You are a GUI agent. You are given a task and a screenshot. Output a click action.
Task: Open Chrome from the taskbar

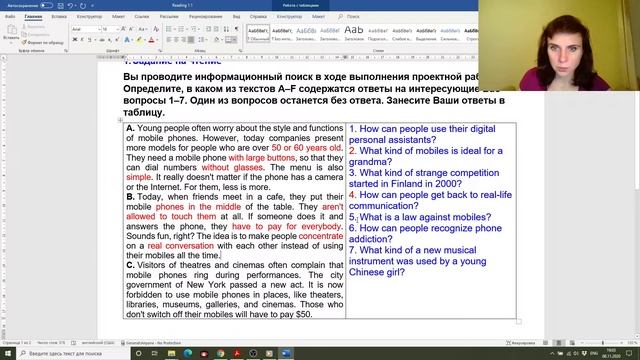click(221, 353)
